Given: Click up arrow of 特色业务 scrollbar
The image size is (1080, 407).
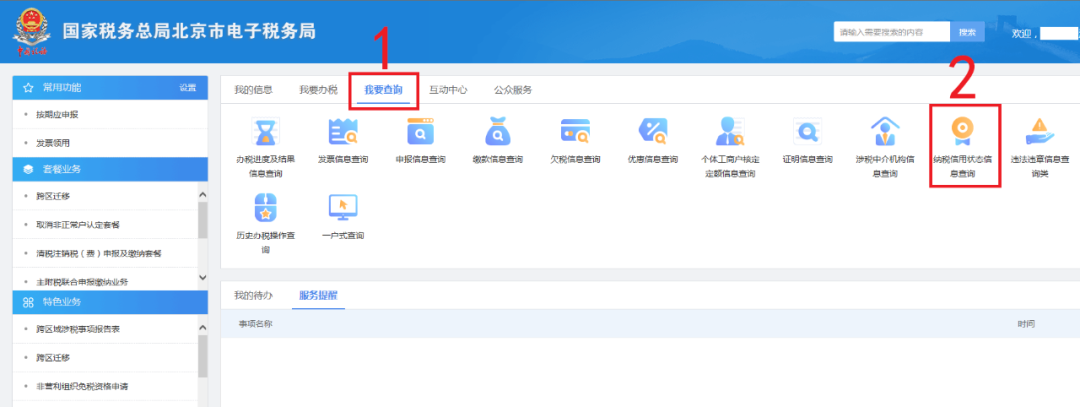Looking at the screenshot, I should click(202, 328).
